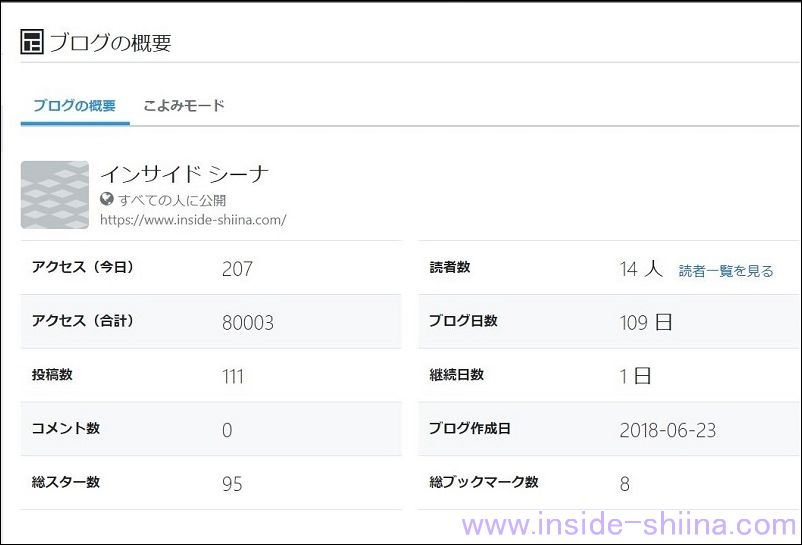Click the blog overview layout icon in header
This screenshot has width=802, height=545.
pyautogui.click(x=32, y=42)
